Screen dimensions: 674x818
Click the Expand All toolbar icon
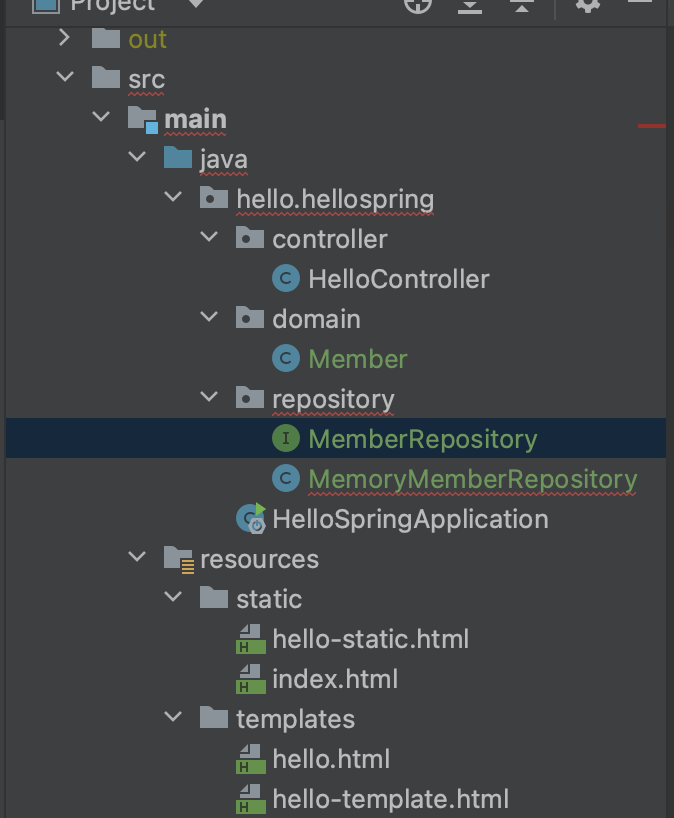pyautogui.click(x=470, y=6)
